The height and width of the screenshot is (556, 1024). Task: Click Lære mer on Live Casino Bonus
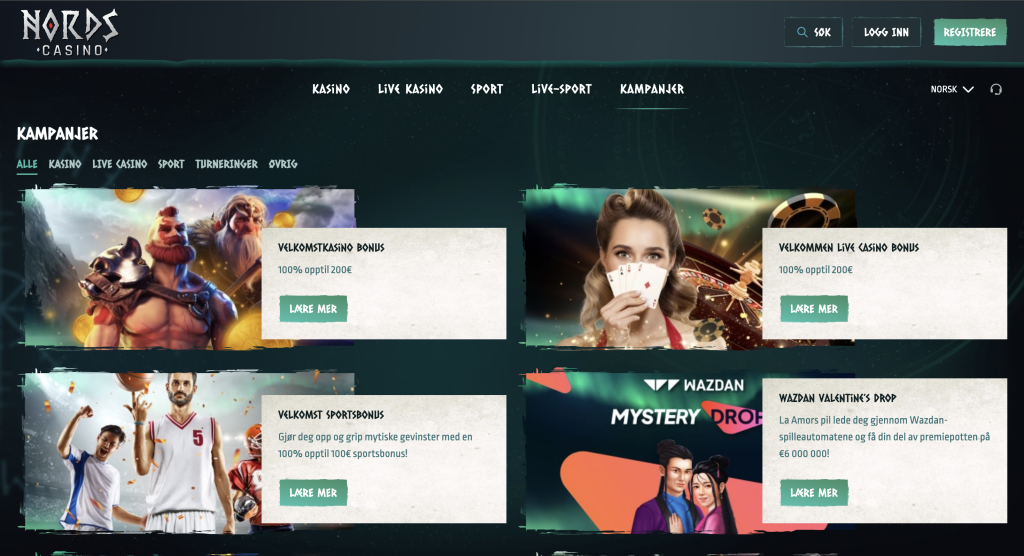coord(814,308)
